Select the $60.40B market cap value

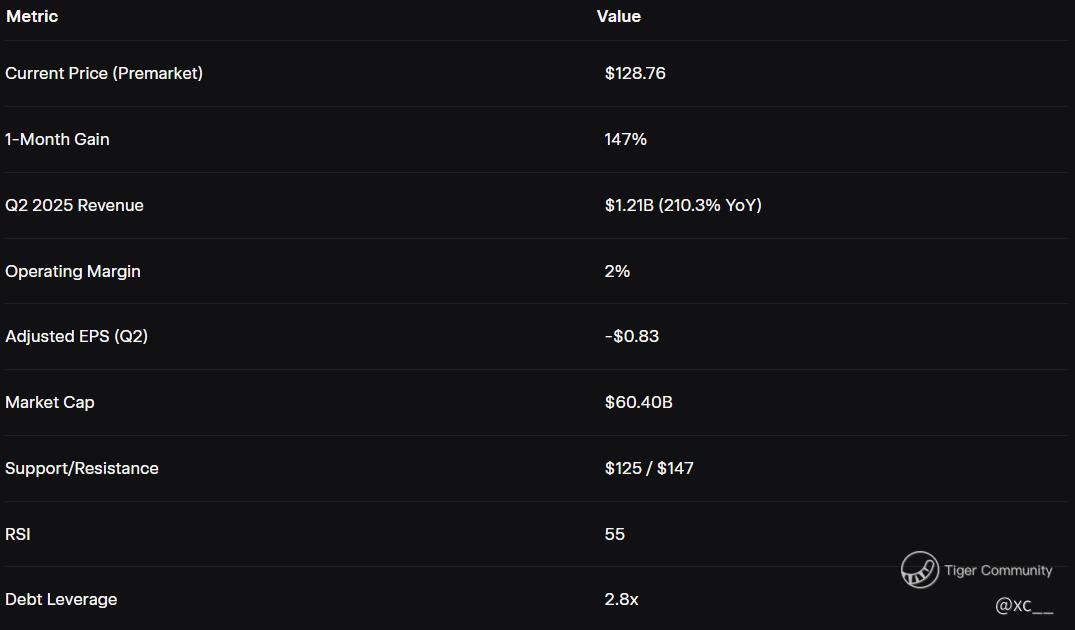[638, 402]
